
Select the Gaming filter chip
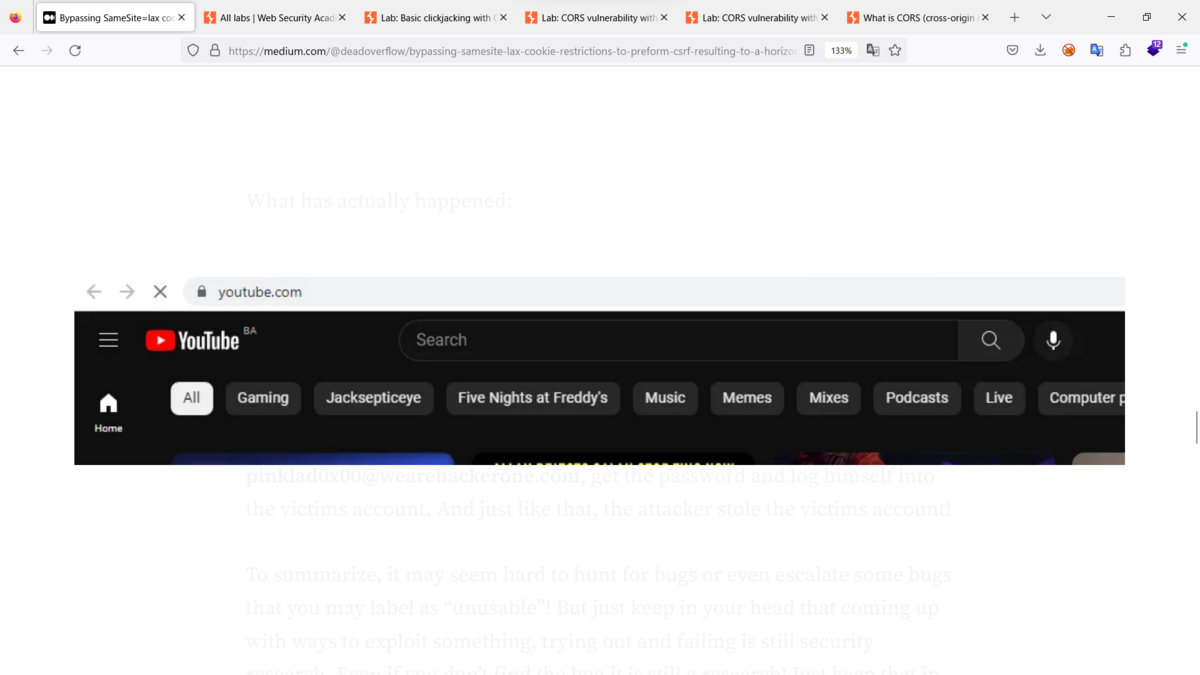[263, 398]
